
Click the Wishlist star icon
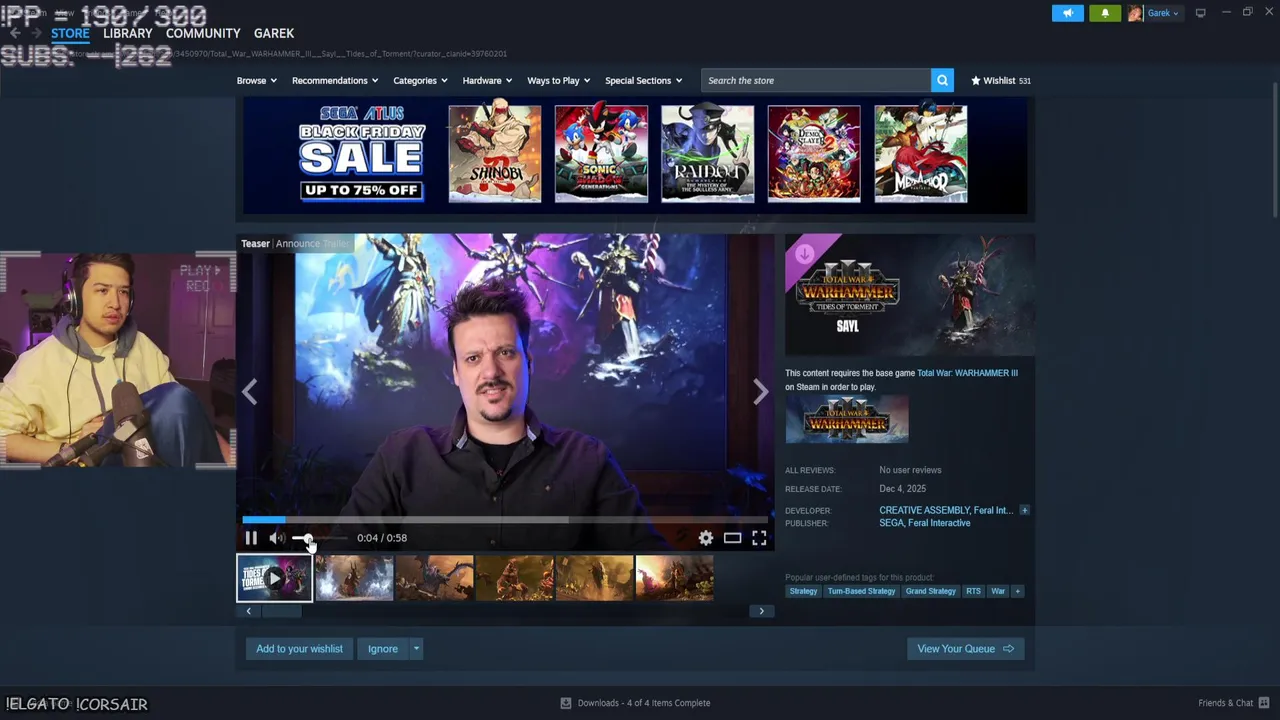pos(976,80)
